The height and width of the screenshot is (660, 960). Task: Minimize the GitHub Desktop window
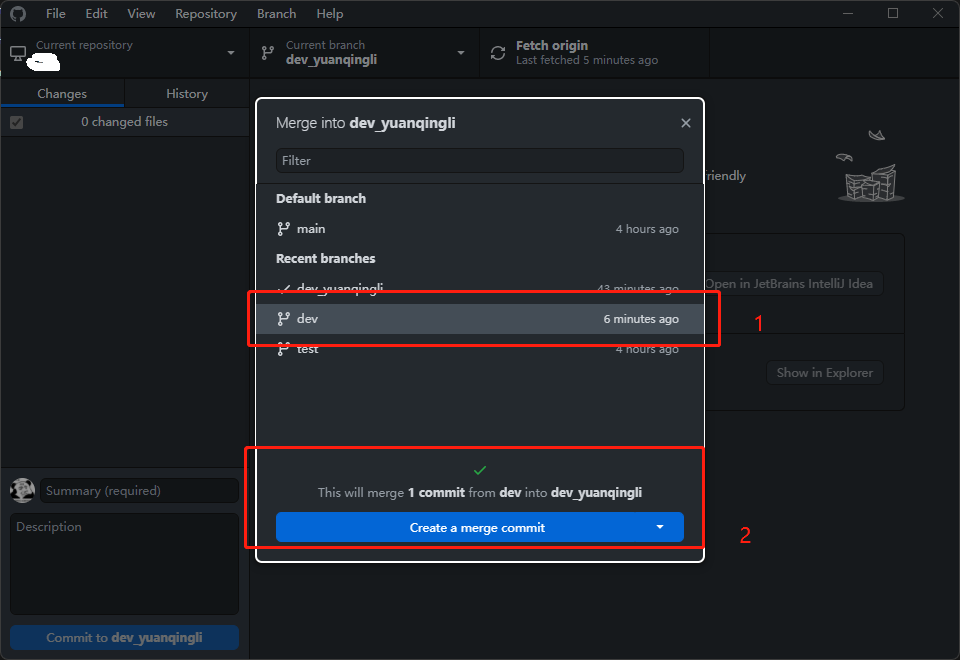coord(848,13)
